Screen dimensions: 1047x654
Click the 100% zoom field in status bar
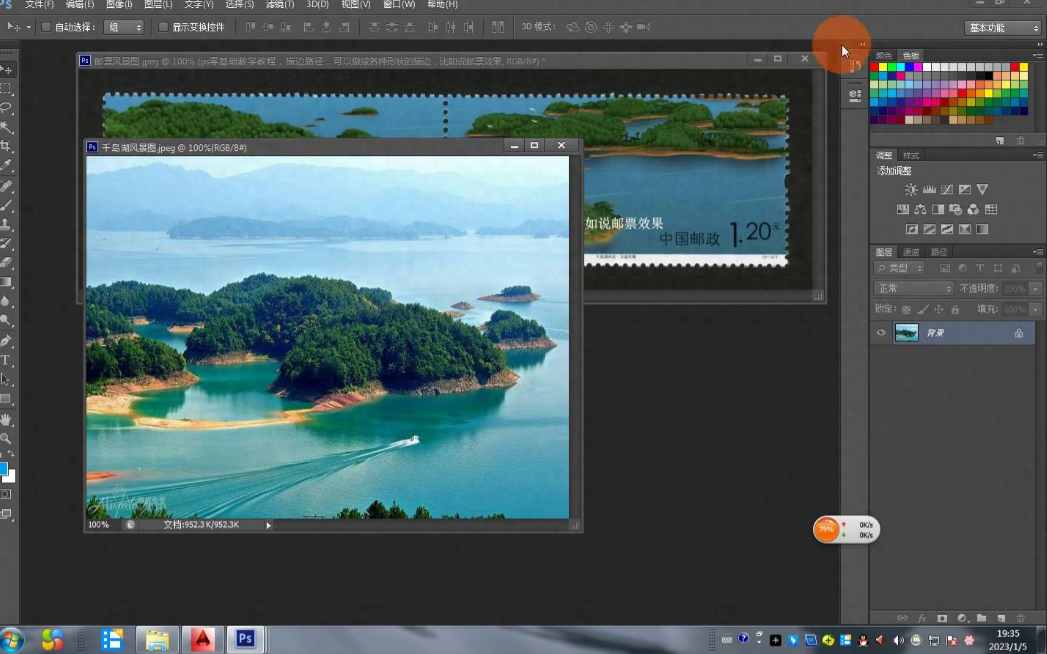[x=99, y=525]
